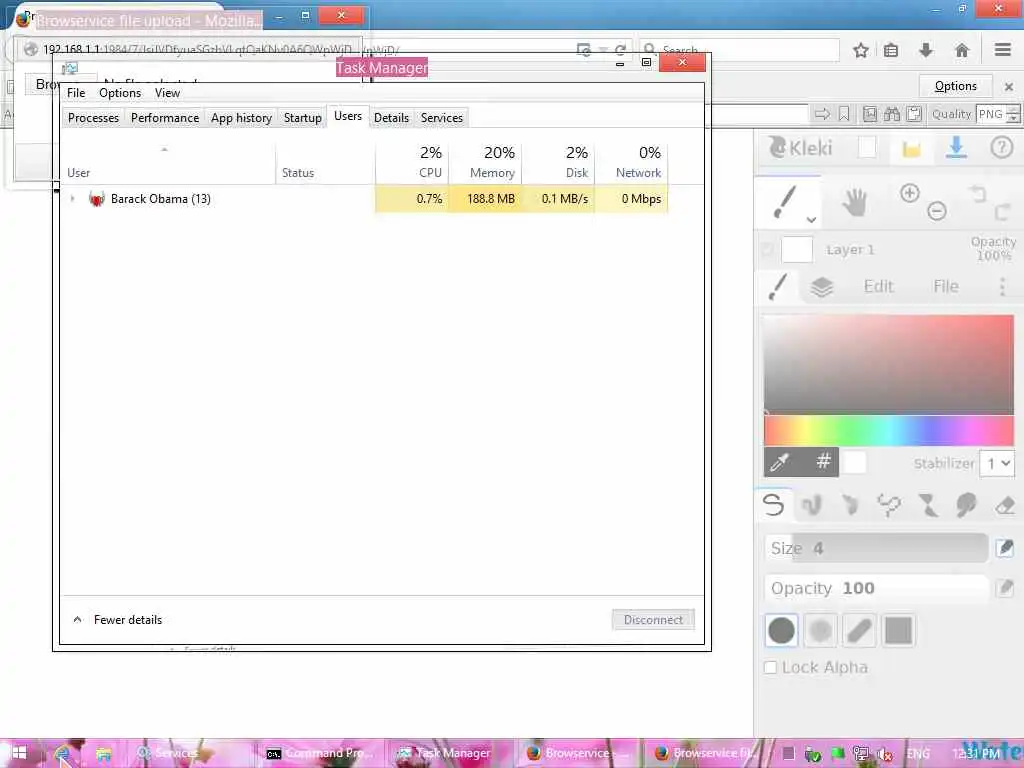Select the square brush tip
This screenshot has width=1024, height=768.
[x=899, y=630]
